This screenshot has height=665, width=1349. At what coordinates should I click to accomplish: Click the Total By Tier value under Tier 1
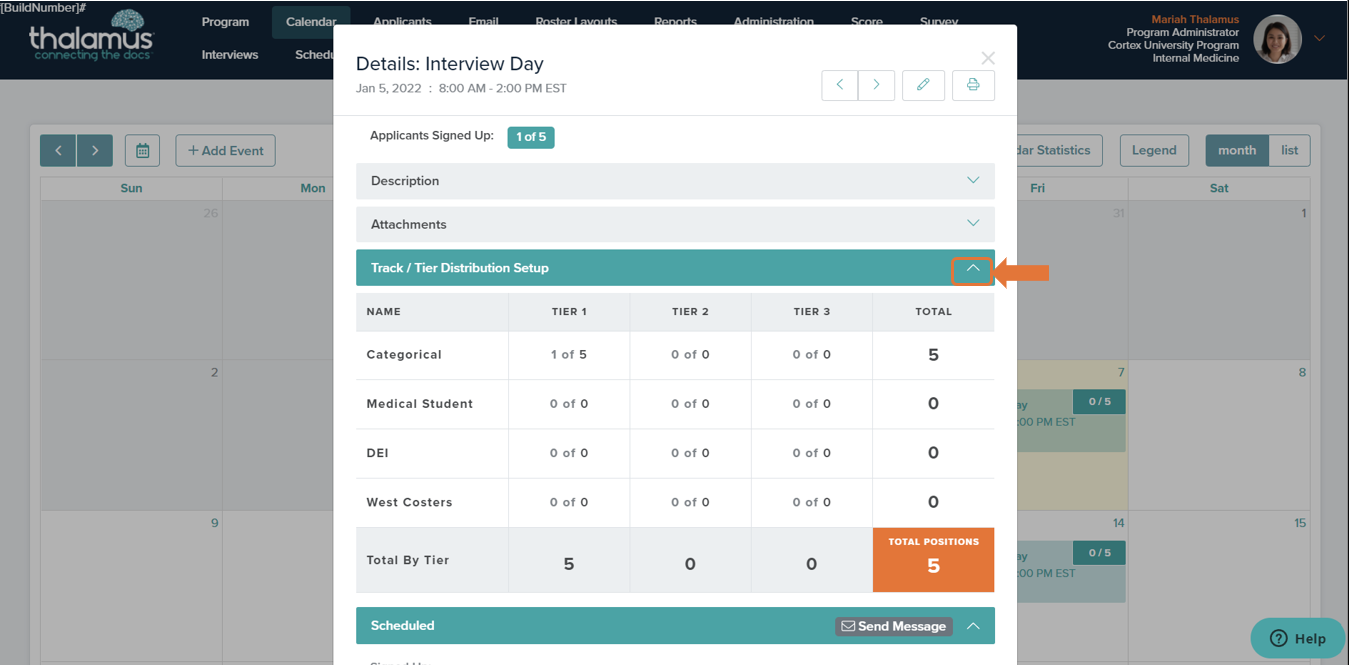tap(569, 564)
